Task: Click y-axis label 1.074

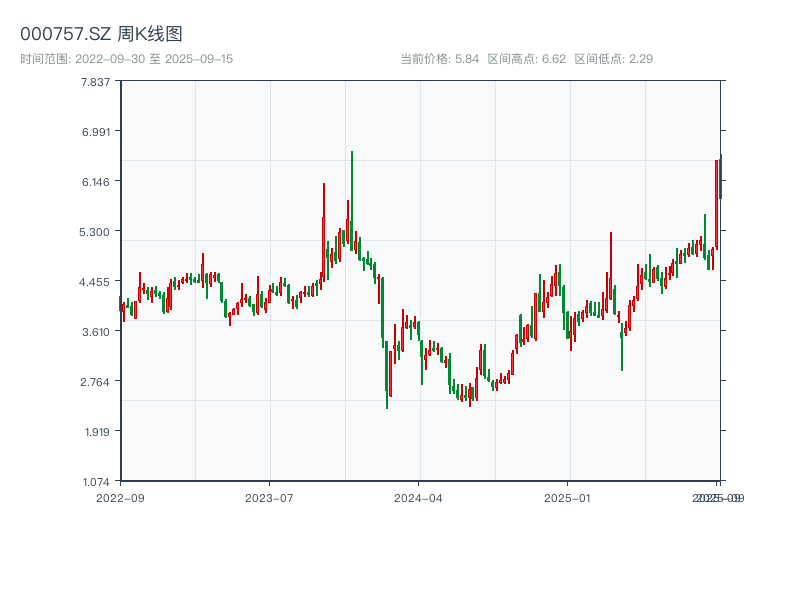Action: tap(96, 482)
